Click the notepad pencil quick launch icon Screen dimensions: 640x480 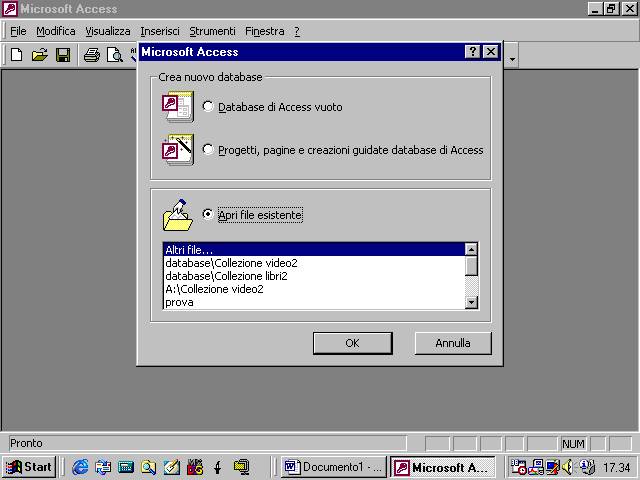(x=171, y=467)
